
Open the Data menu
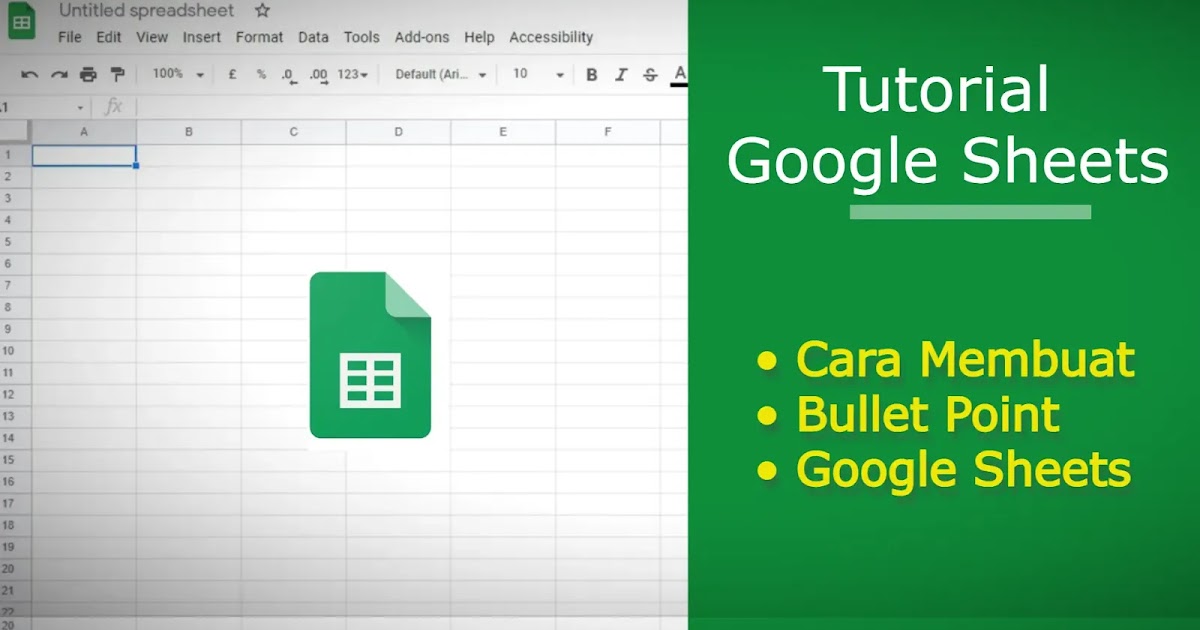click(313, 37)
